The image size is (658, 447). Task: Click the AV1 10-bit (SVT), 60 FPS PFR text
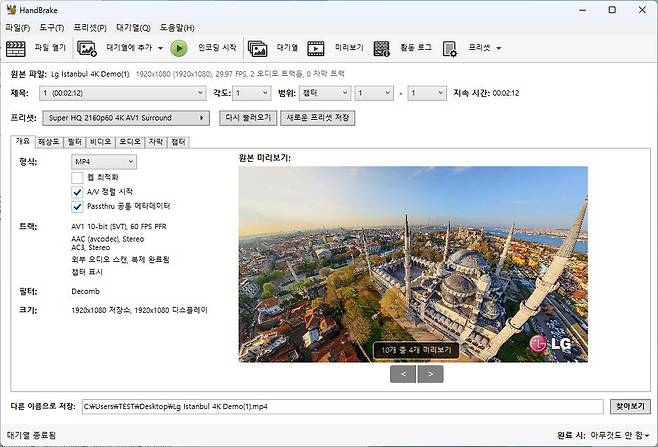[119, 227]
